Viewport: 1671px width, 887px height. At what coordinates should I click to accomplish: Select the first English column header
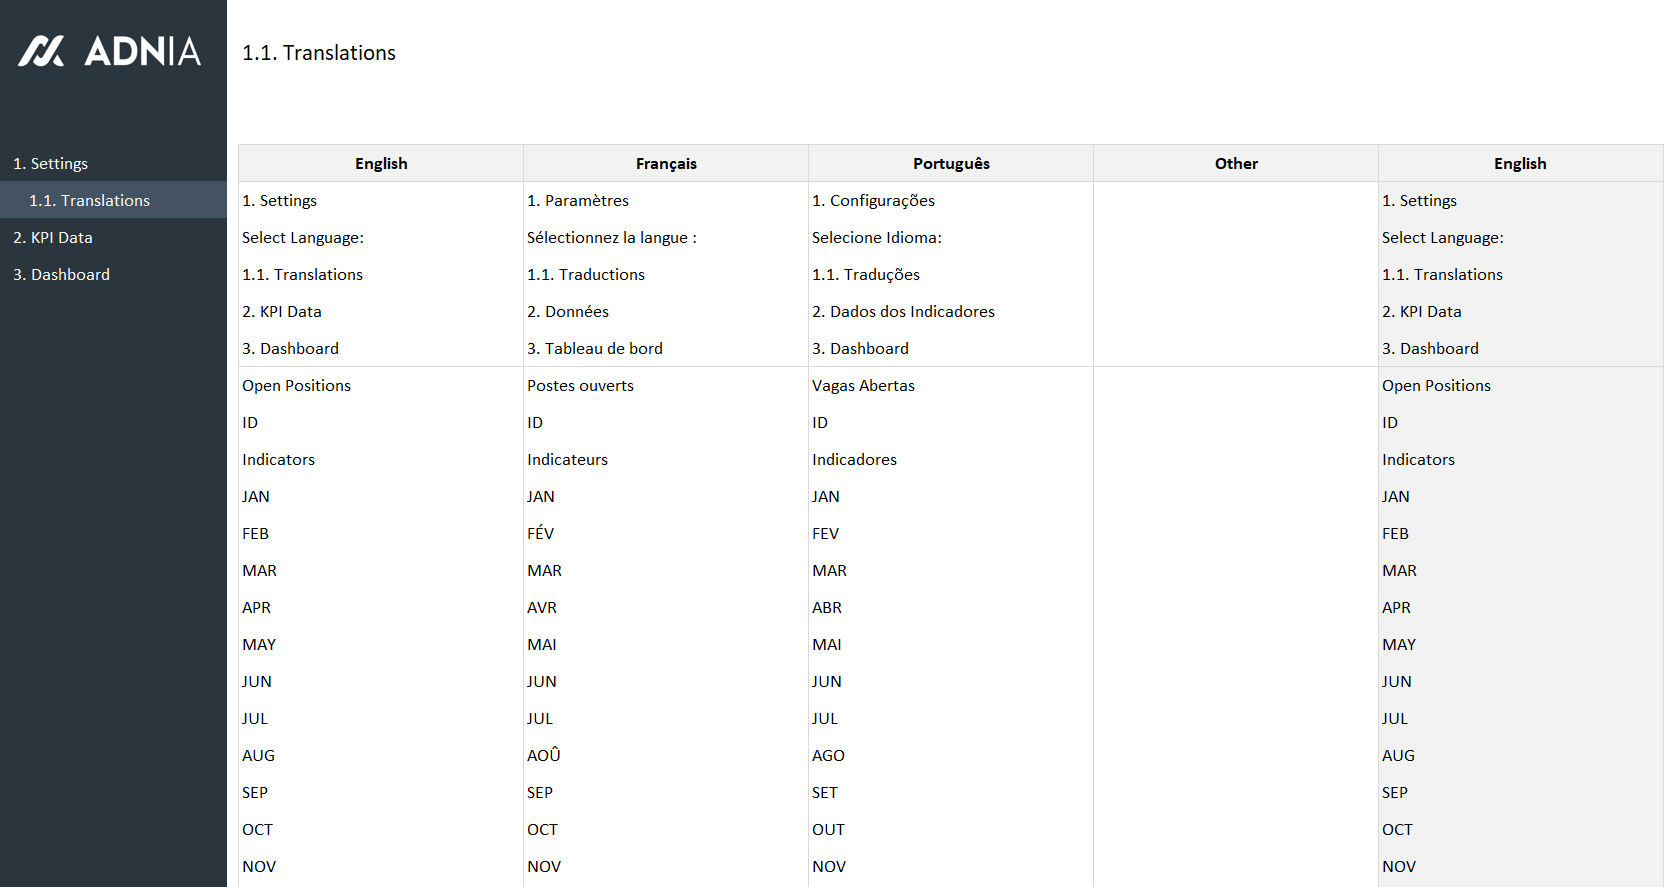[x=381, y=164]
